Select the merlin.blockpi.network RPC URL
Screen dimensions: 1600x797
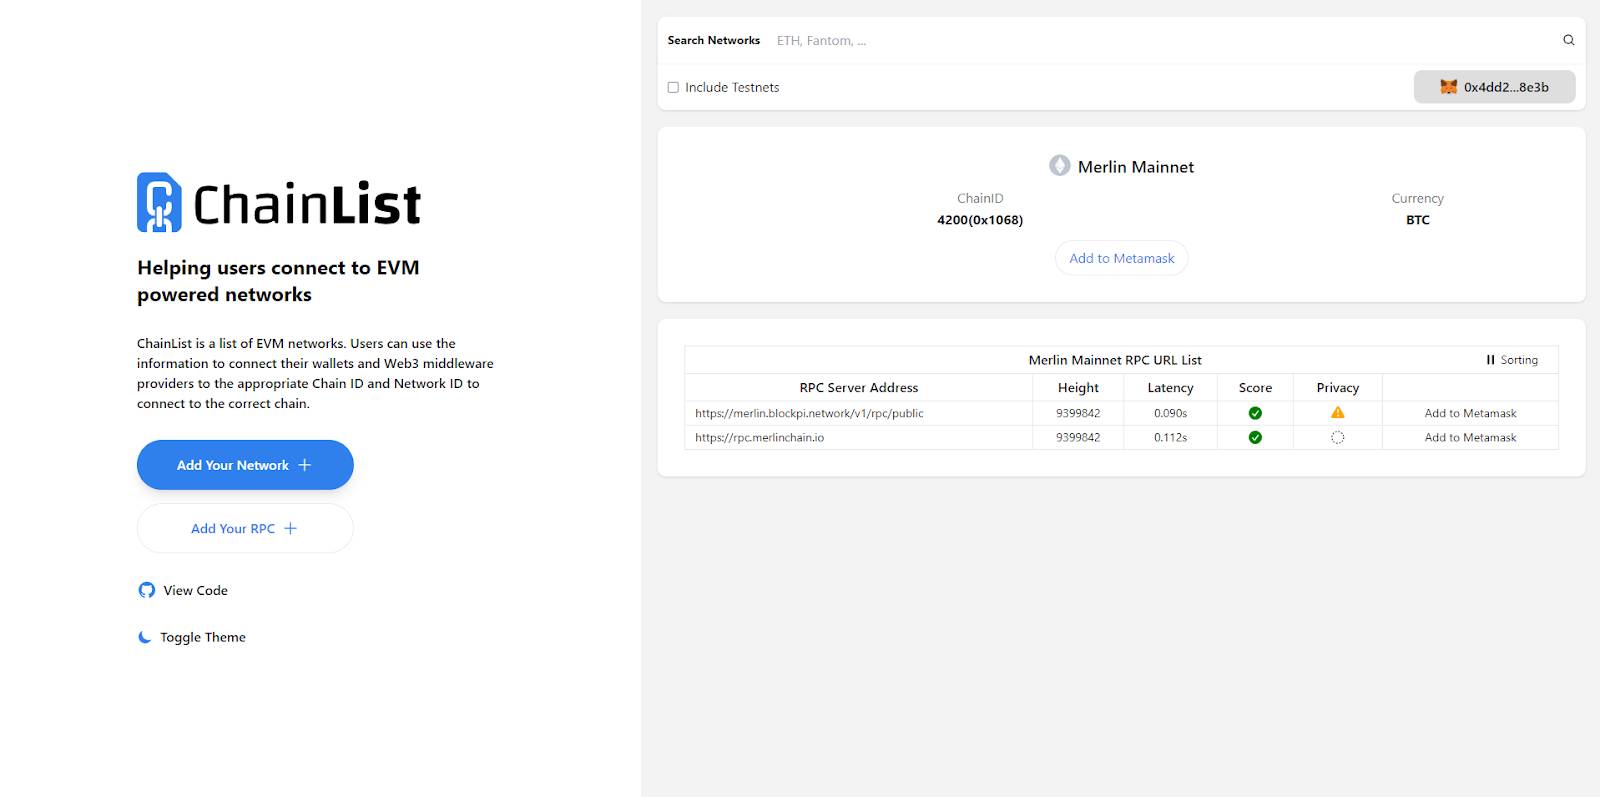pos(809,413)
